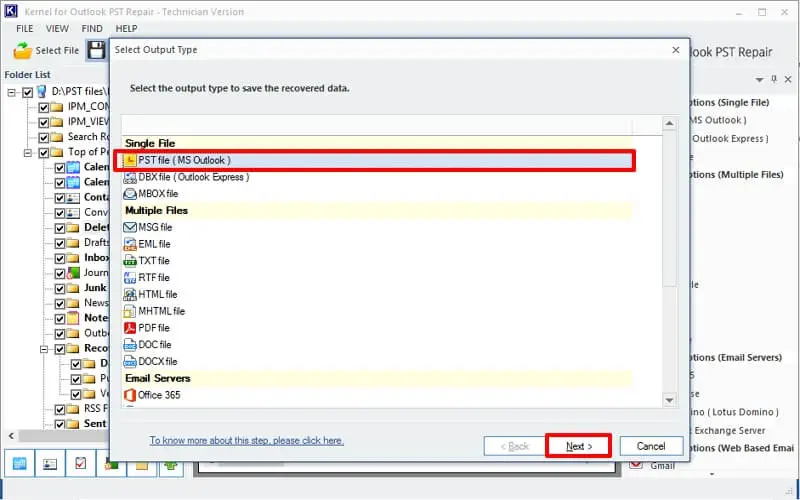Open the right pane options dropdown arrow

point(760,80)
